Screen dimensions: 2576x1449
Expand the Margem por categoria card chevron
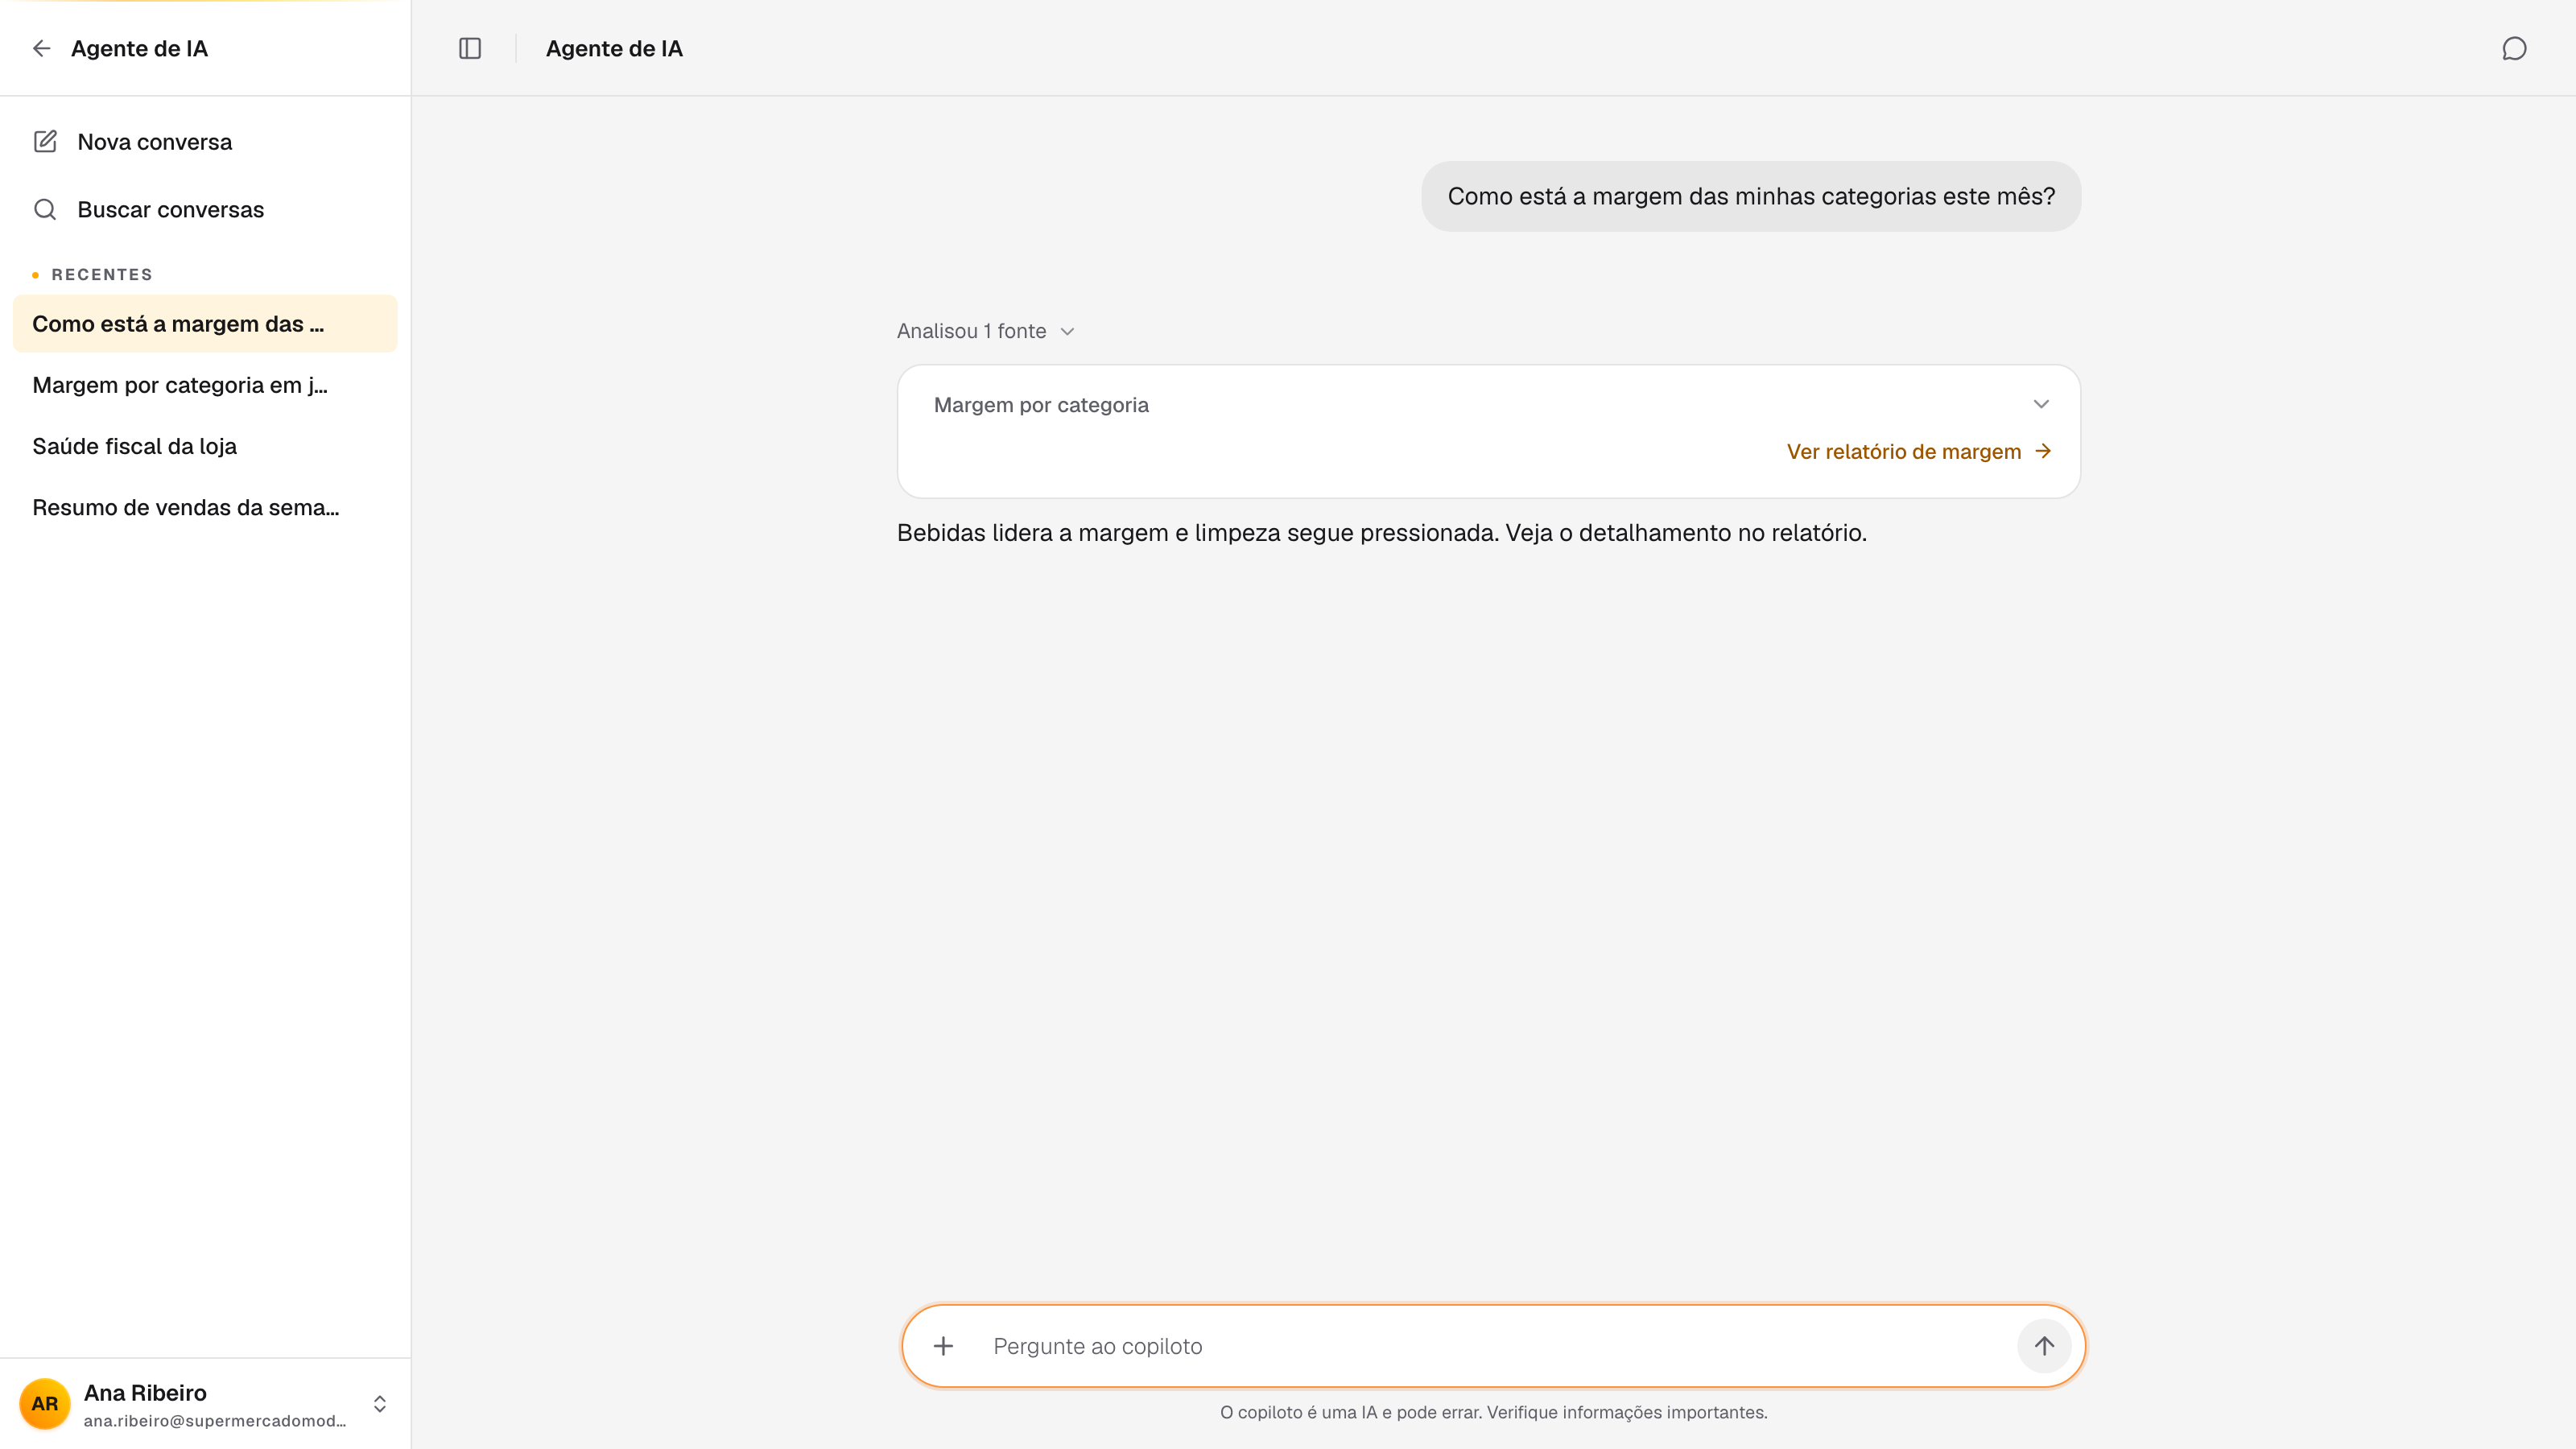click(2041, 404)
